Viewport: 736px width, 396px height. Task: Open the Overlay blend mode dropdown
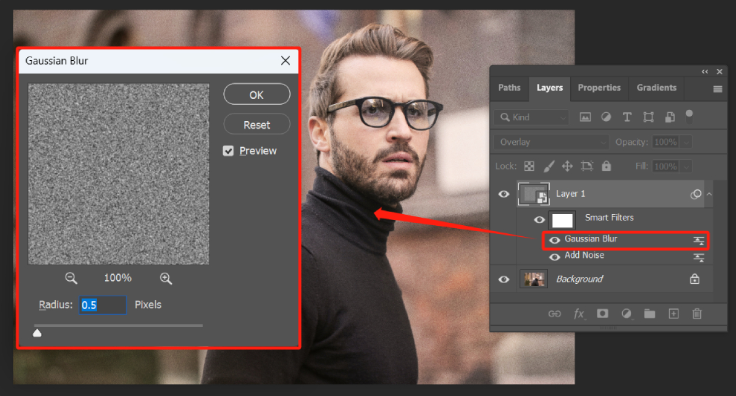click(x=551, y=142)
